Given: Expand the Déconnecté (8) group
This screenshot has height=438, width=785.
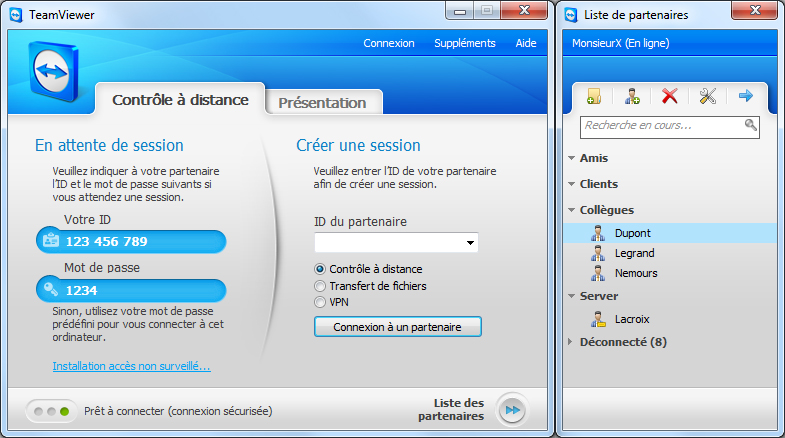Looking at the screenshot, I should pos(570,342).
